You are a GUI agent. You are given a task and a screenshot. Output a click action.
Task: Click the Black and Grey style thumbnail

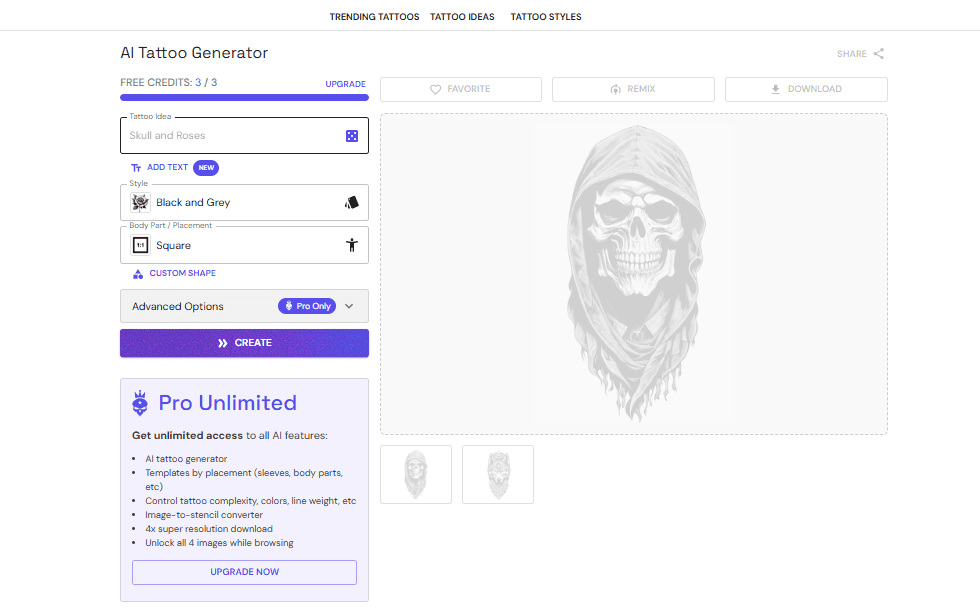pos(141,202)
